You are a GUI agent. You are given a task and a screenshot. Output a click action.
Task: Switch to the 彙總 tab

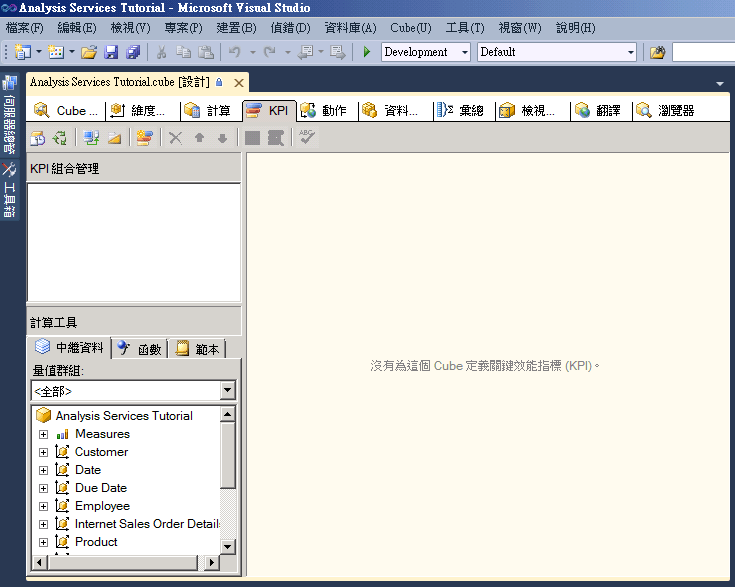(x=463, y=111)
